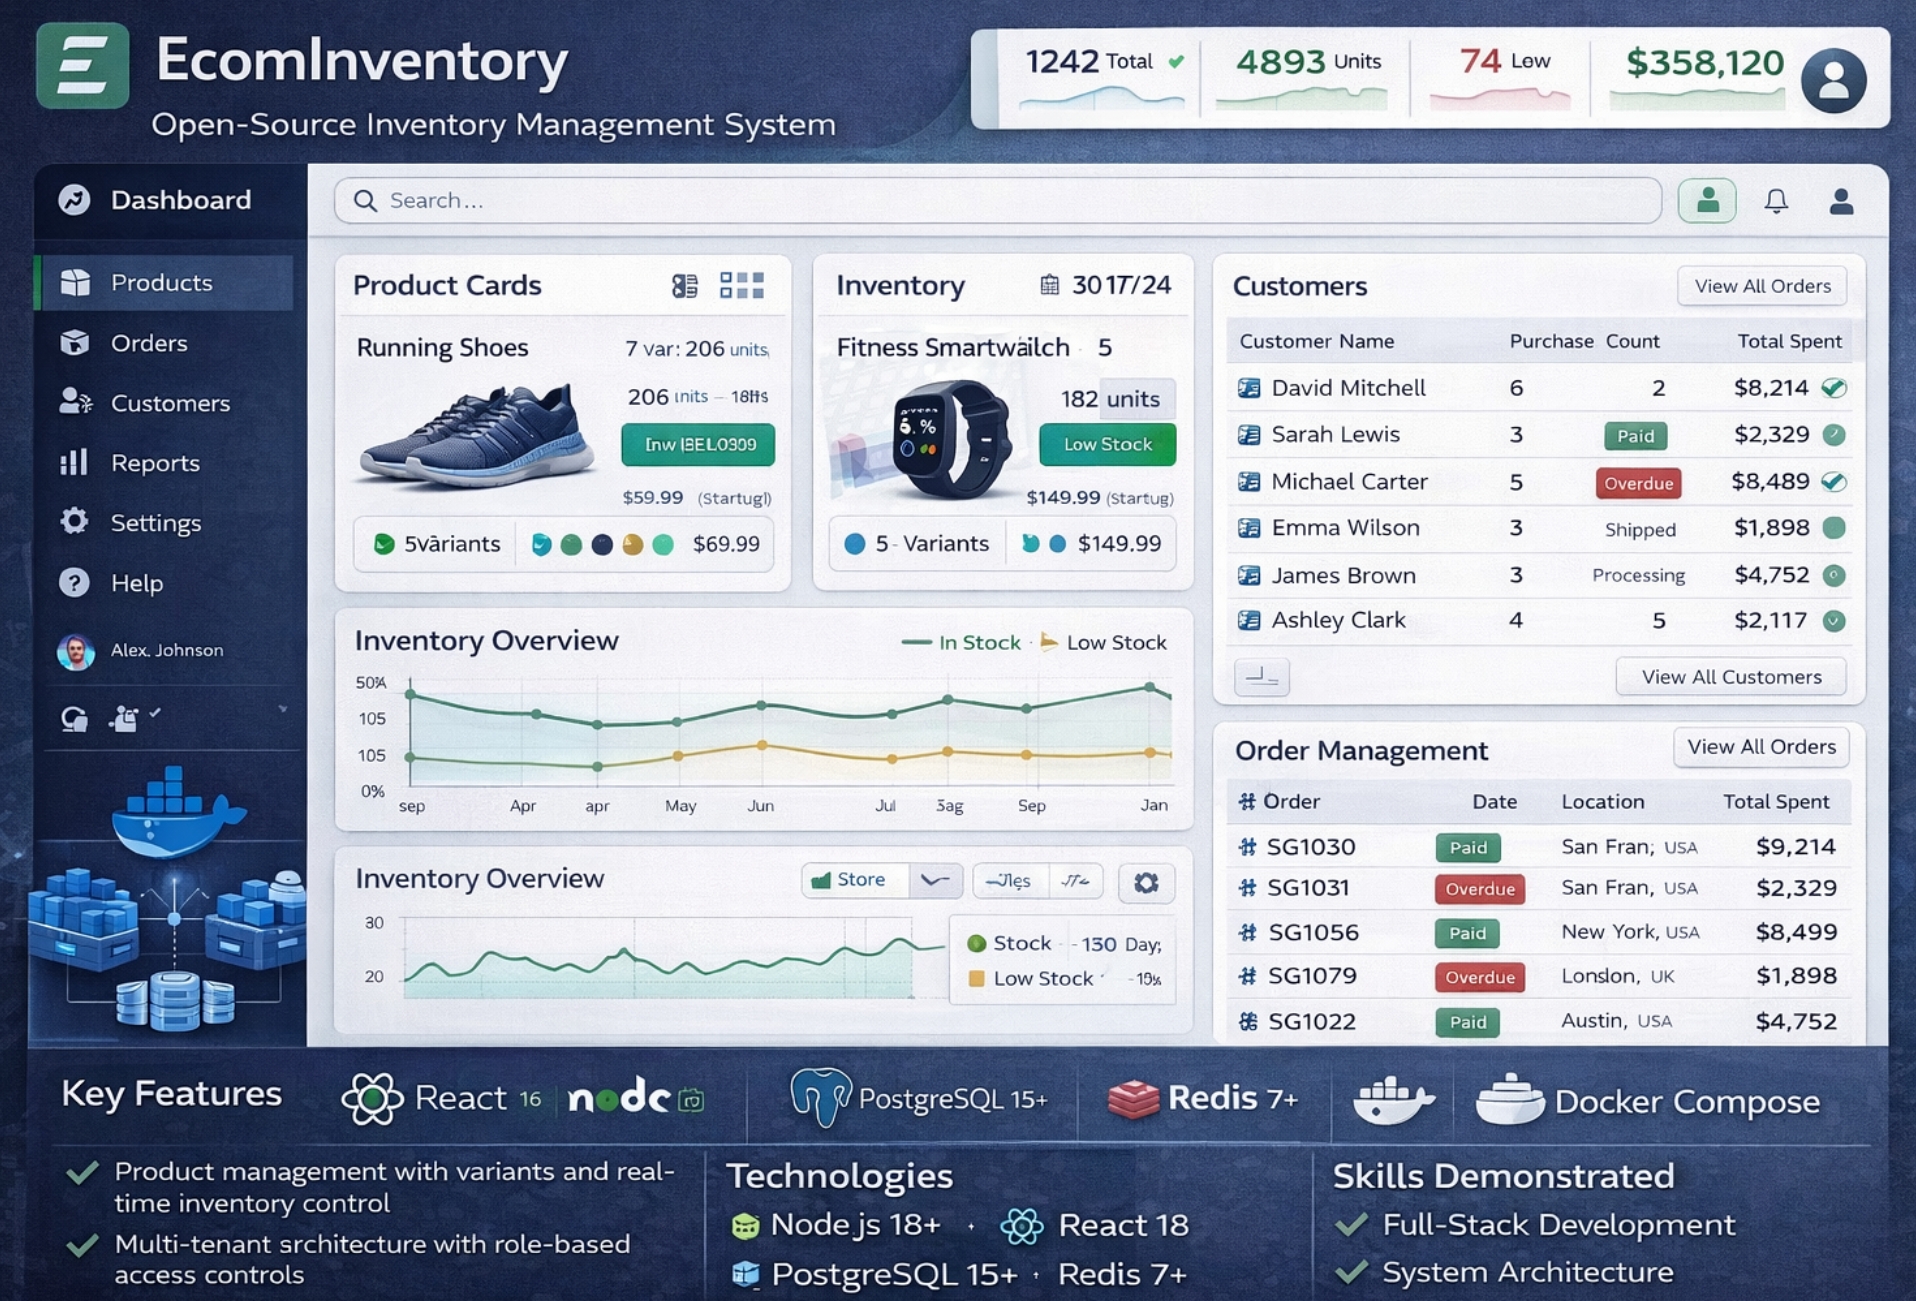The height and width of the screenshot is (1301, 1916).
Task: Toggle the checkmark beside David Mitchell's total
Action: point(1833,388)
